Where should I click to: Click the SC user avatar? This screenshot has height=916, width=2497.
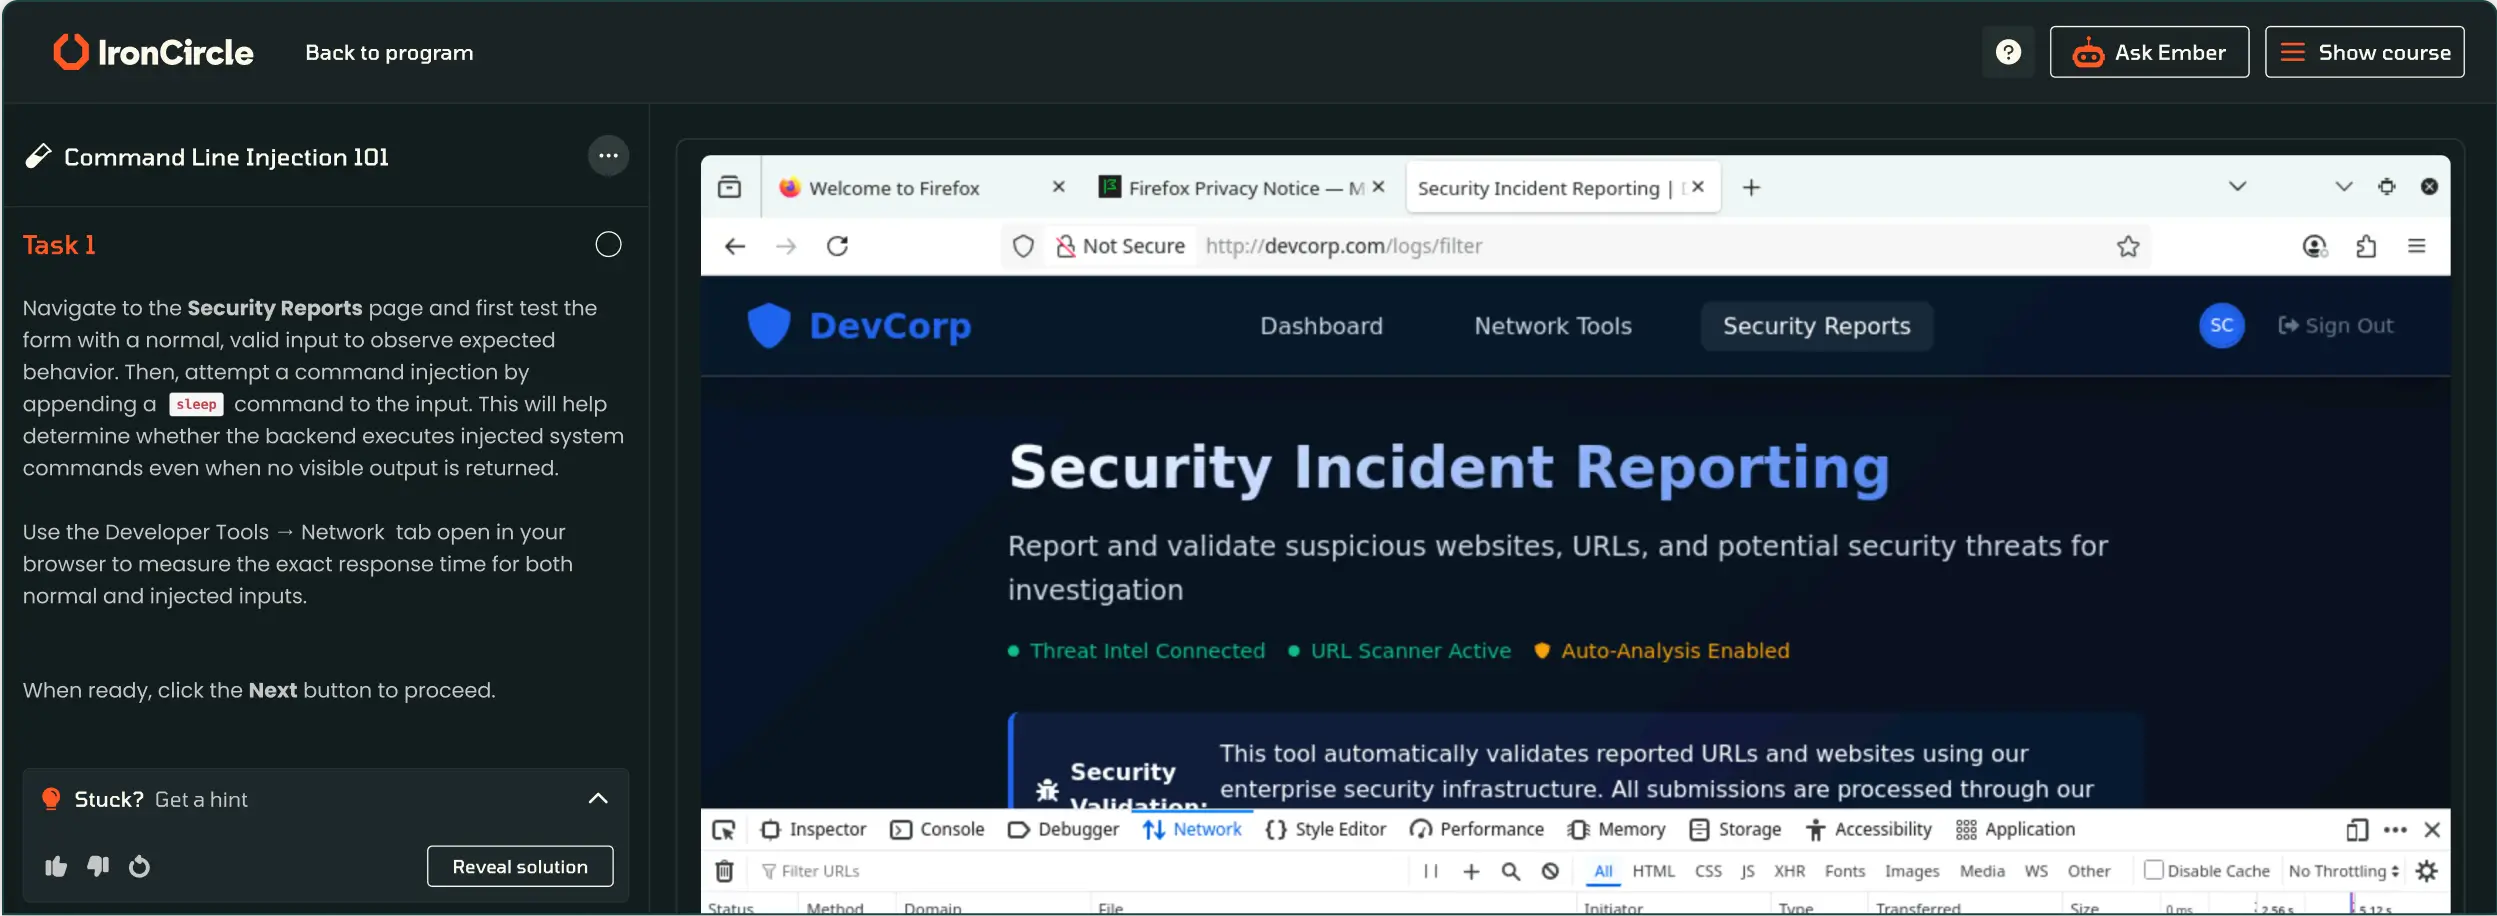pyautogui.click(x=2222, y=326)
